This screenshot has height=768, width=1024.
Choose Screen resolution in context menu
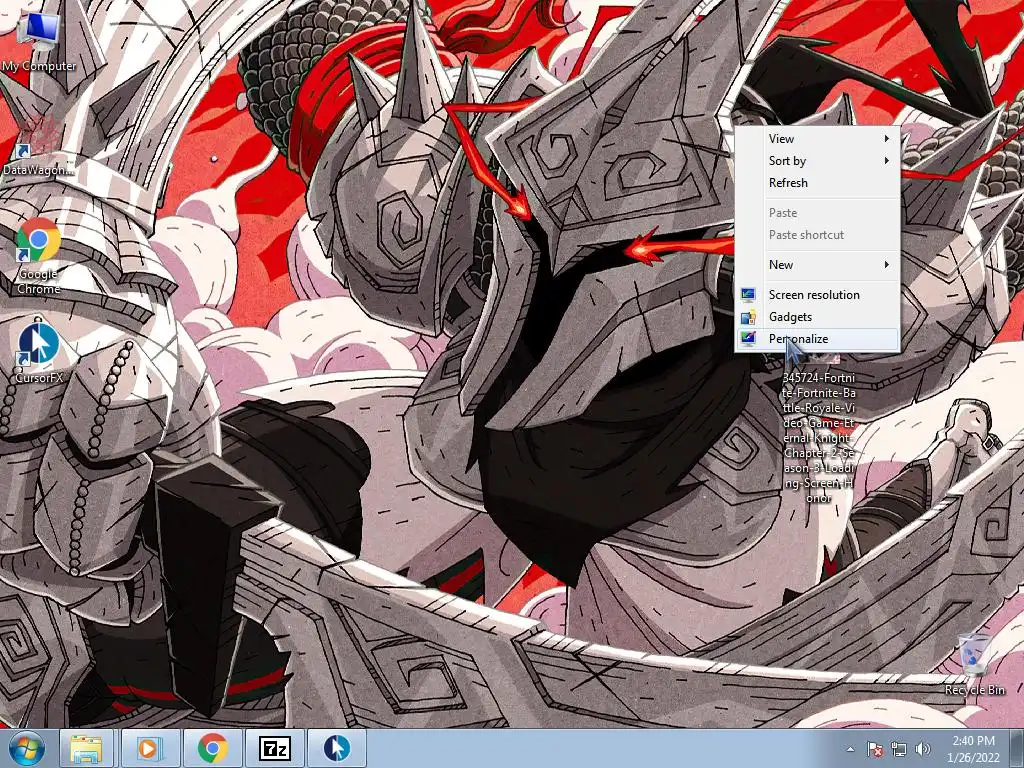818,295
